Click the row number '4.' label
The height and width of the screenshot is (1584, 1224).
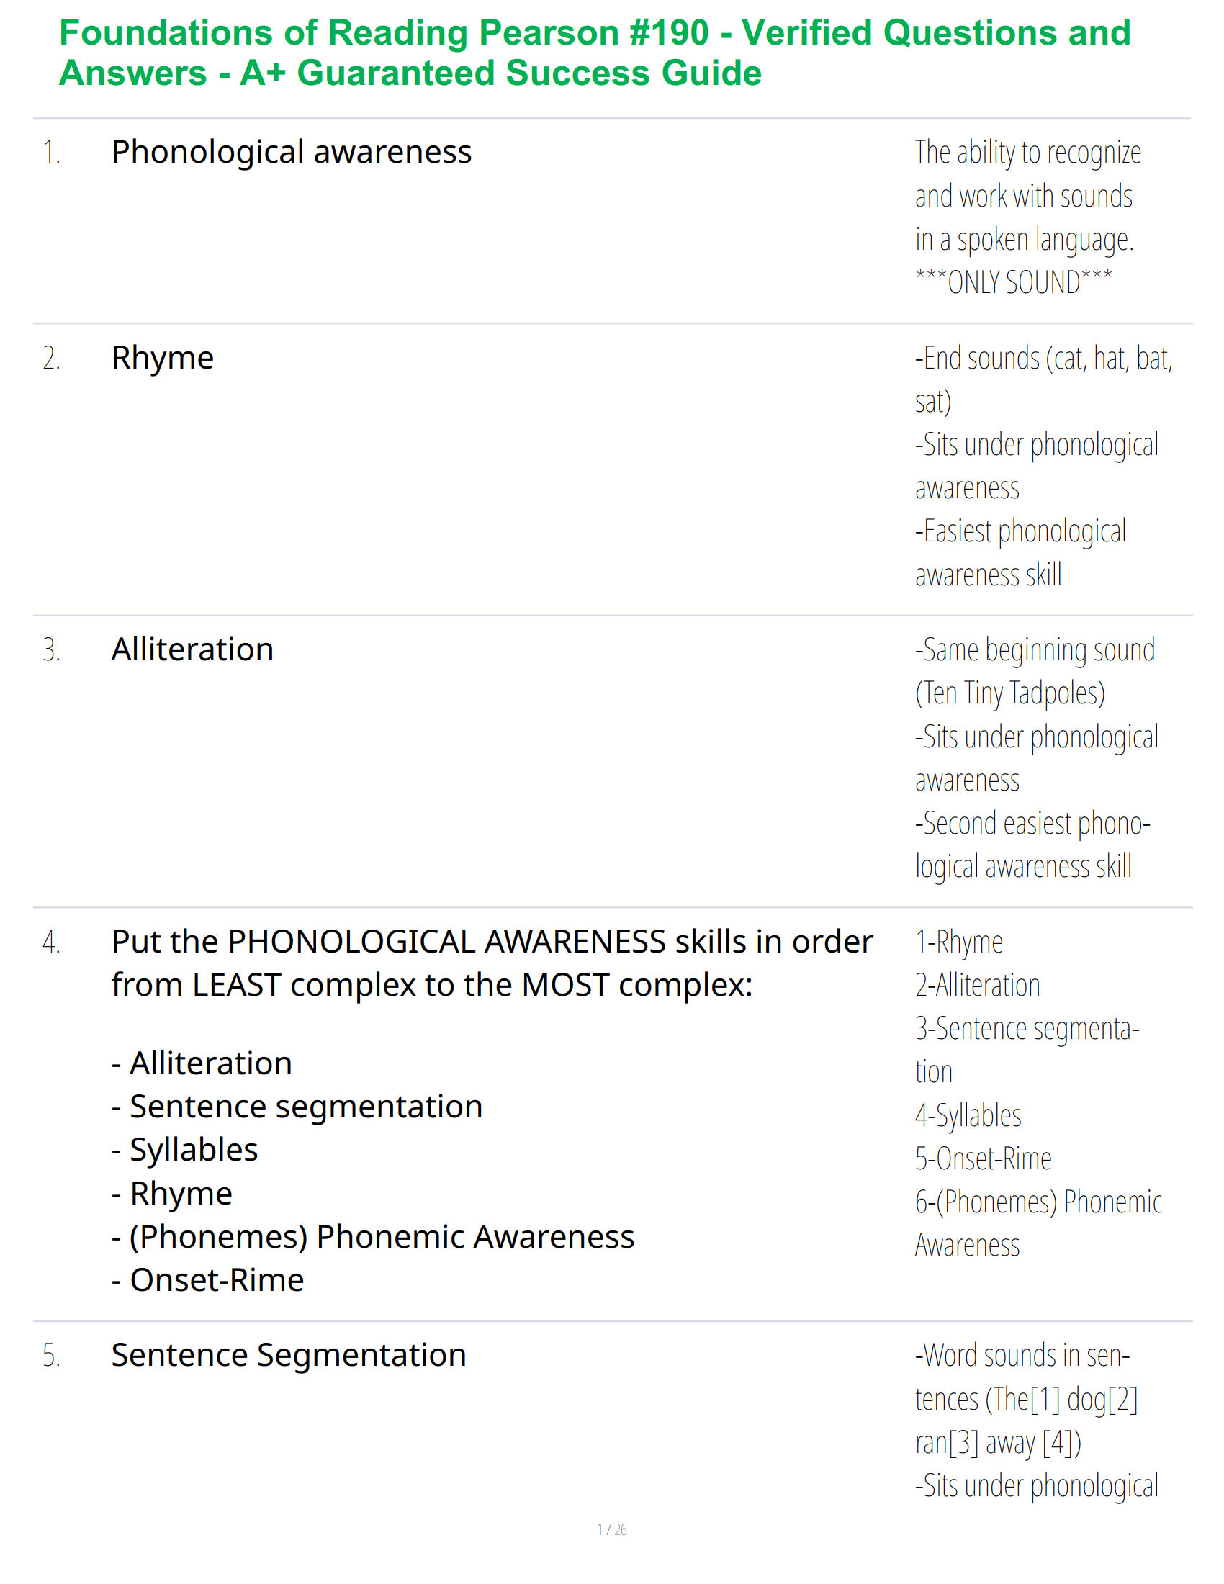[51, 942]
